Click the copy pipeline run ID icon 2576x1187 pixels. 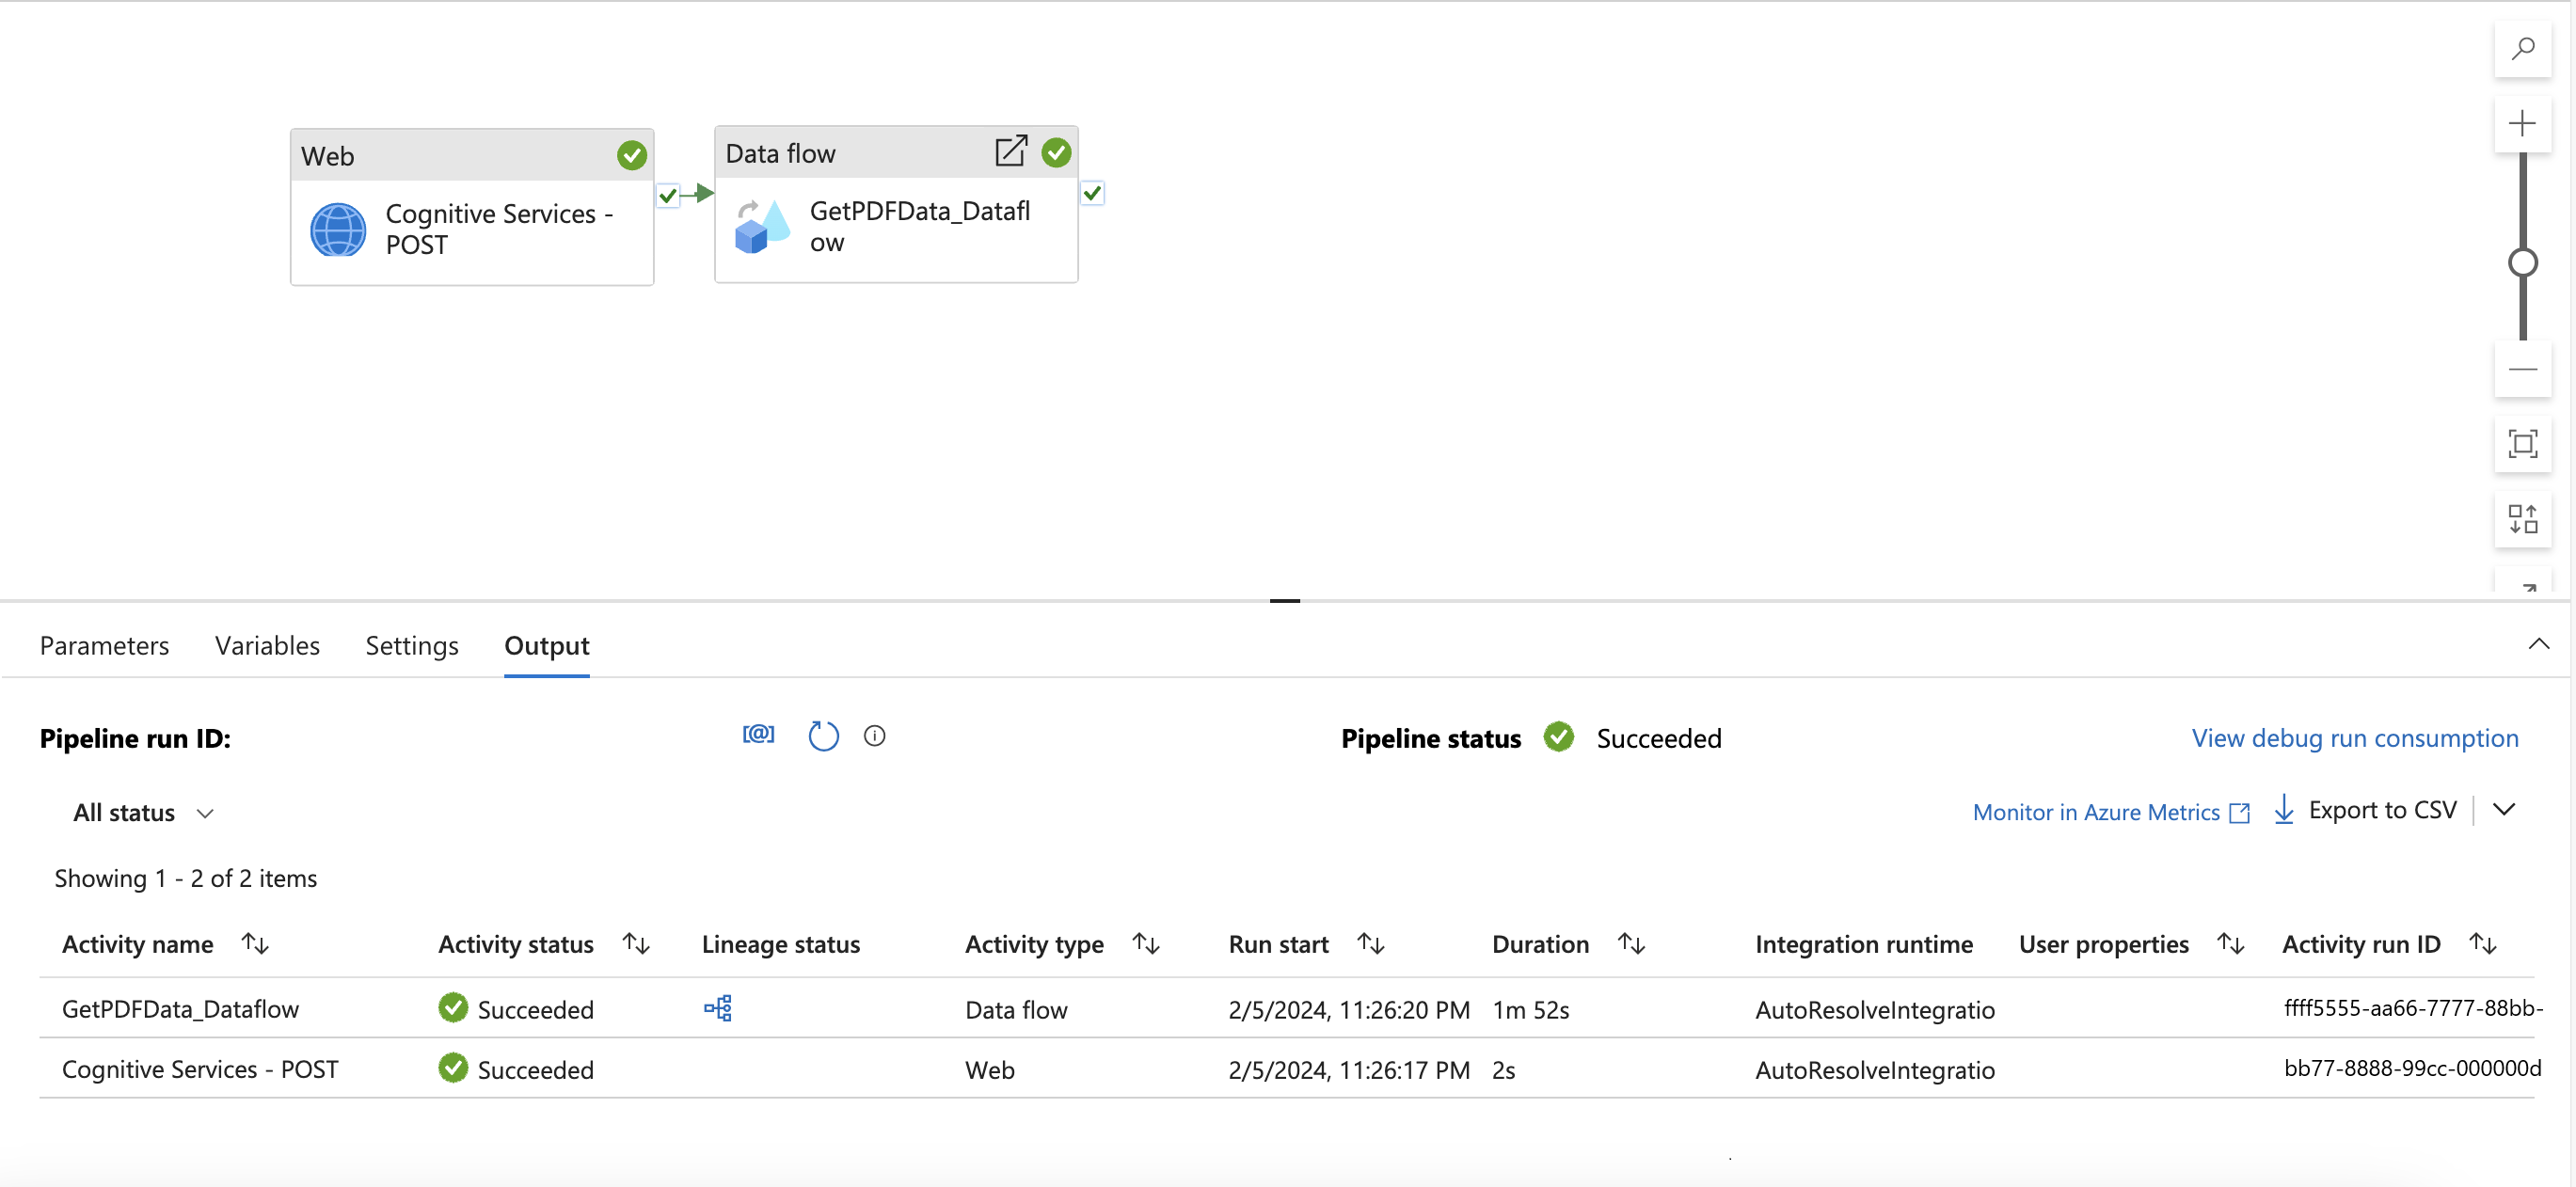[758, 735]
